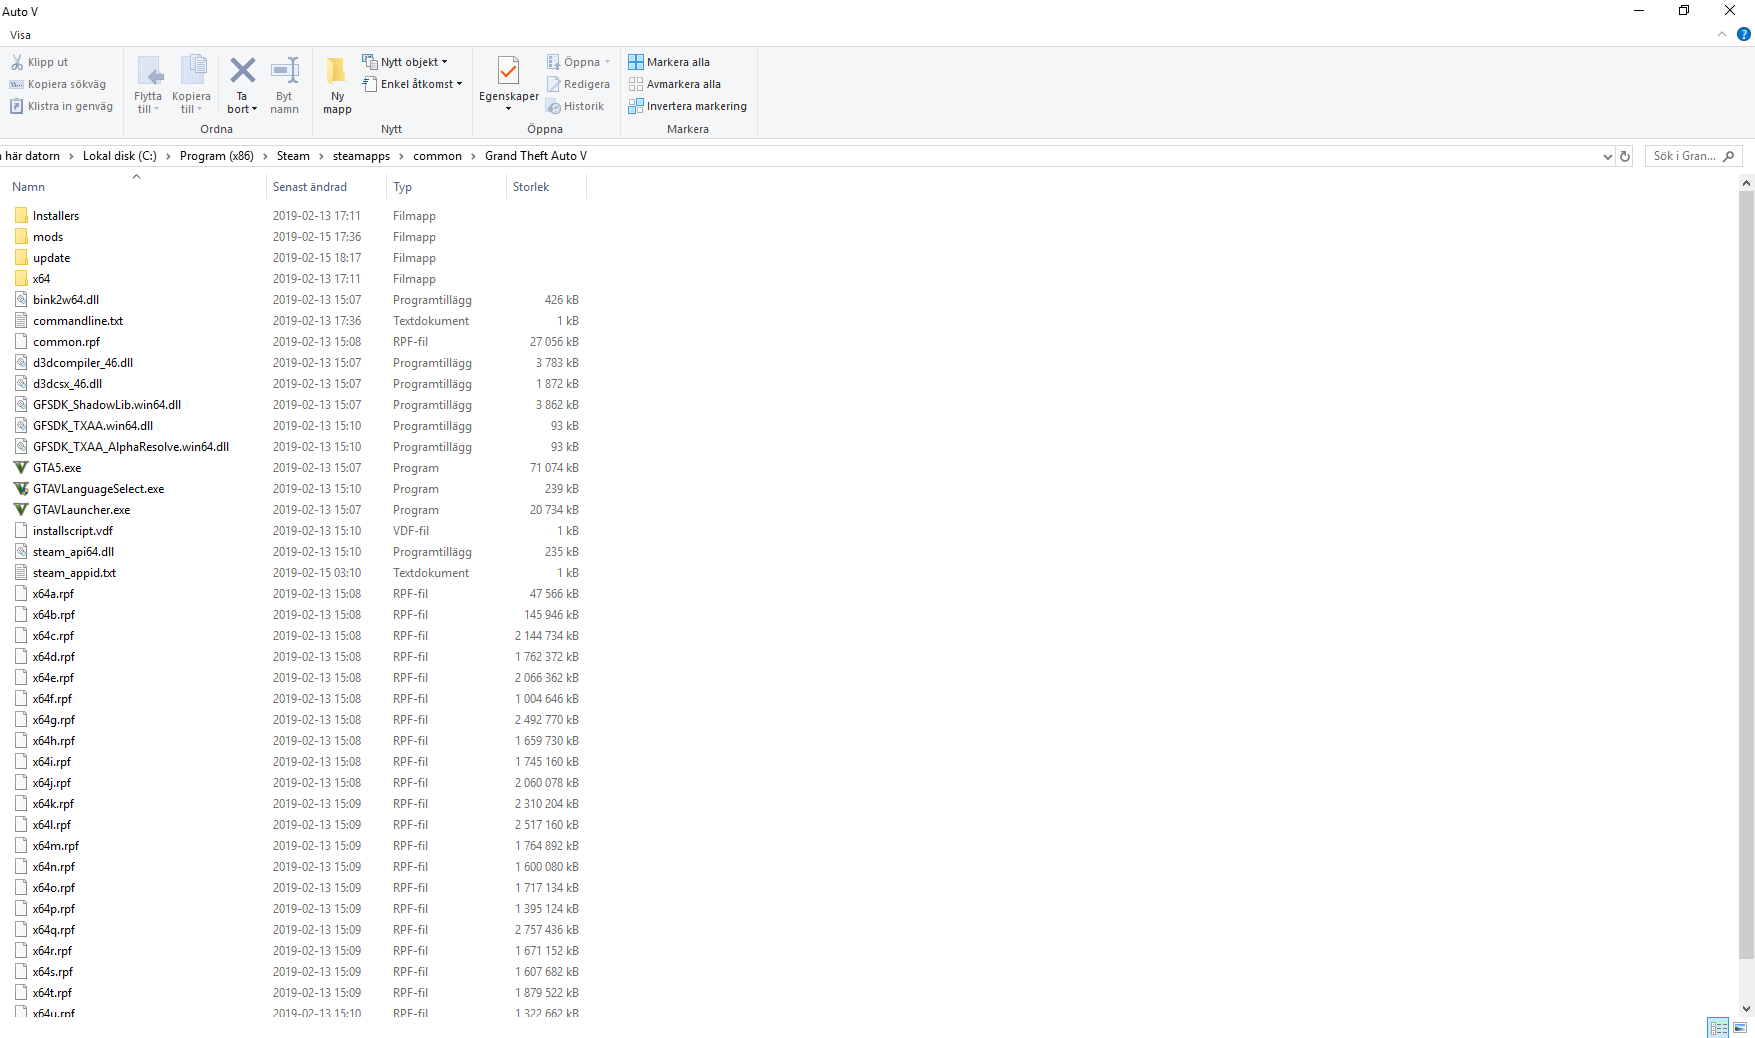Viewport: 1755px width, 1038px height.
Task: Select the GTAVLauncher.exe icon
Action: tap(21, 510)
